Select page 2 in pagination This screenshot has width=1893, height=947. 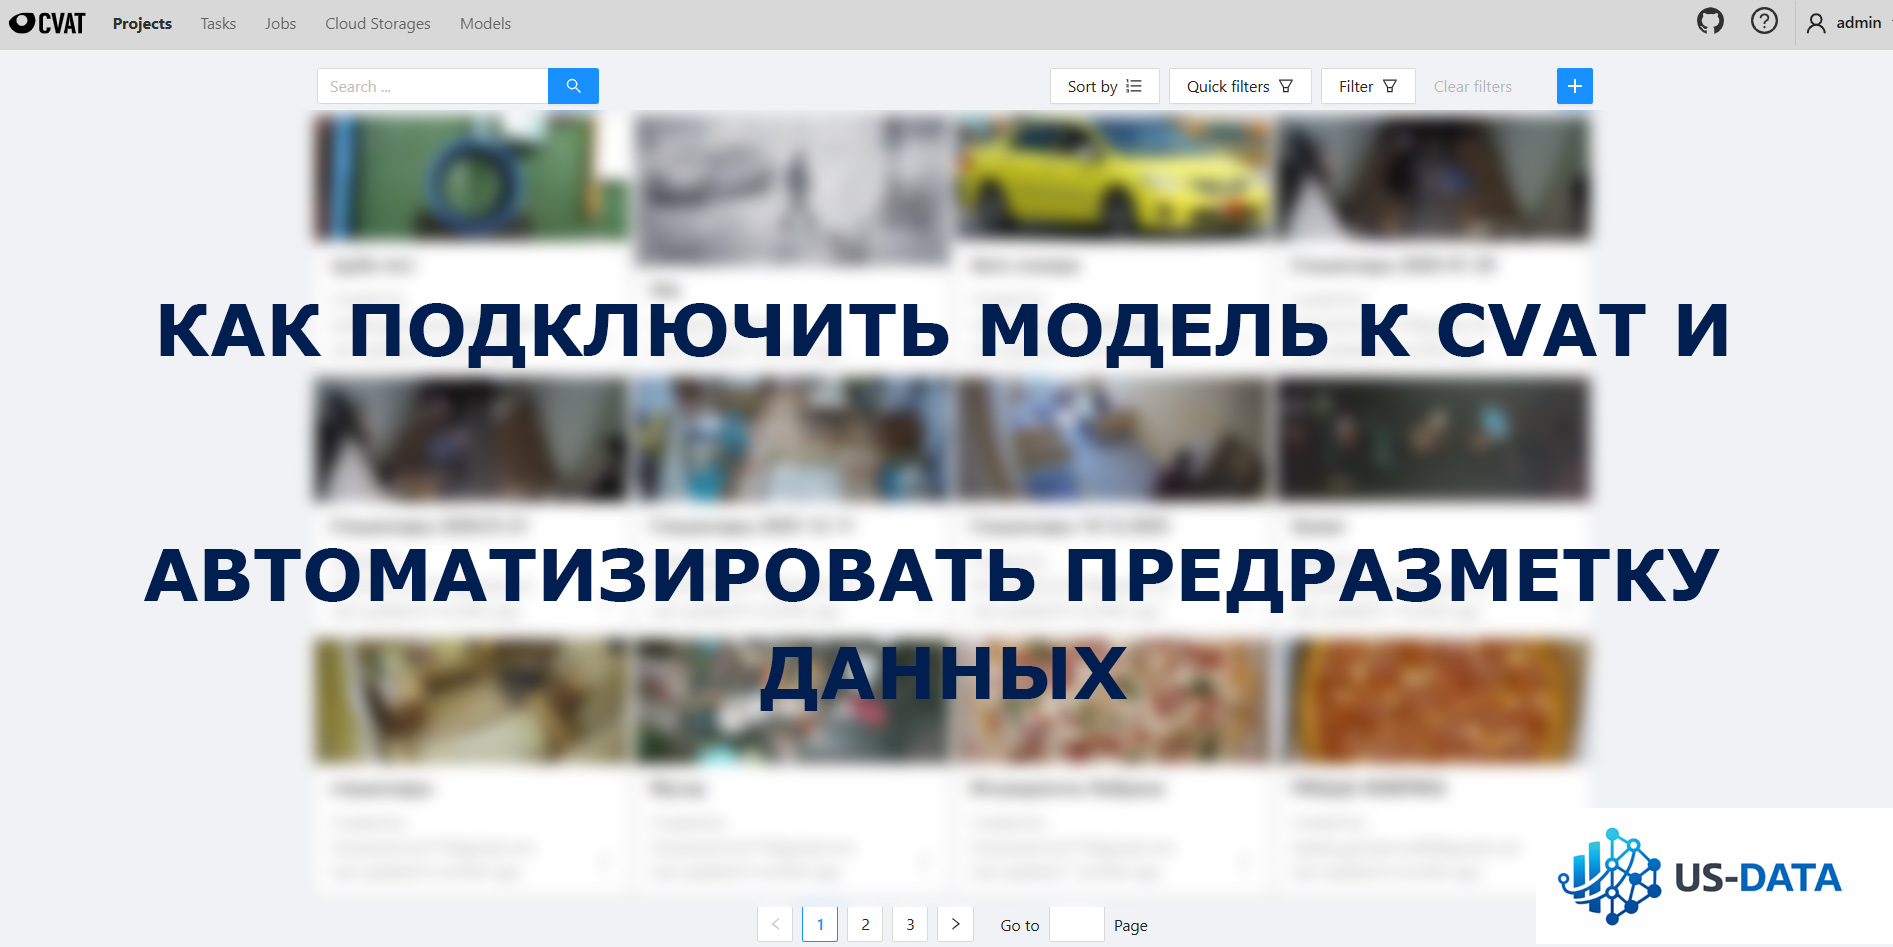pos(865,924)
